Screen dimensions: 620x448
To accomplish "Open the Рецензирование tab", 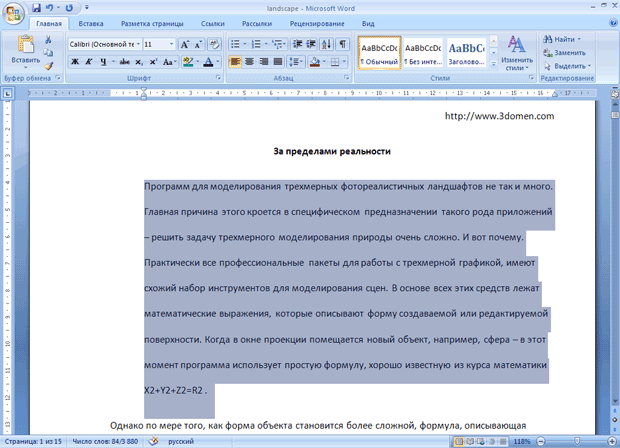I will [317, 24].
